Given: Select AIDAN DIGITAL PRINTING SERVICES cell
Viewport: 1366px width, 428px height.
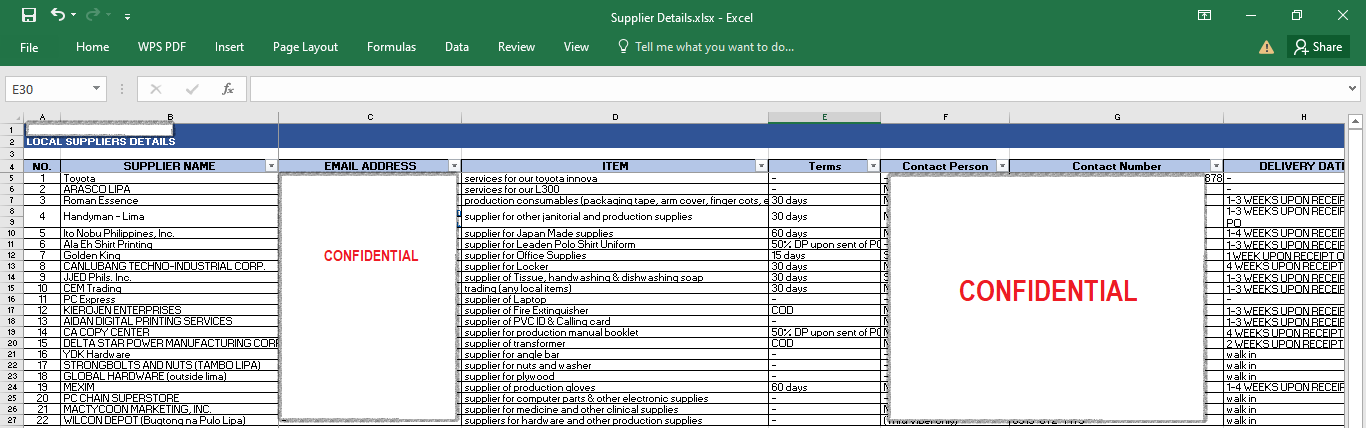Looking at the screenshot, I should tap(169, 321).
